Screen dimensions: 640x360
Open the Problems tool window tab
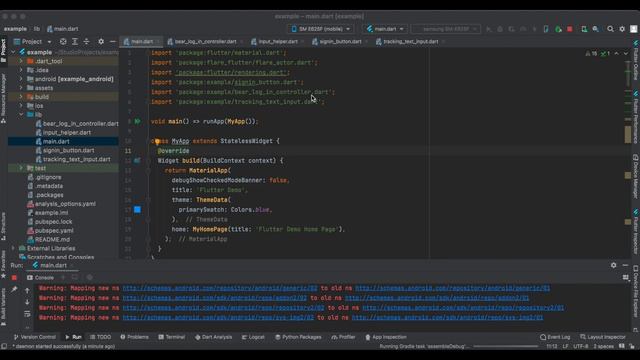click(134, 337)
